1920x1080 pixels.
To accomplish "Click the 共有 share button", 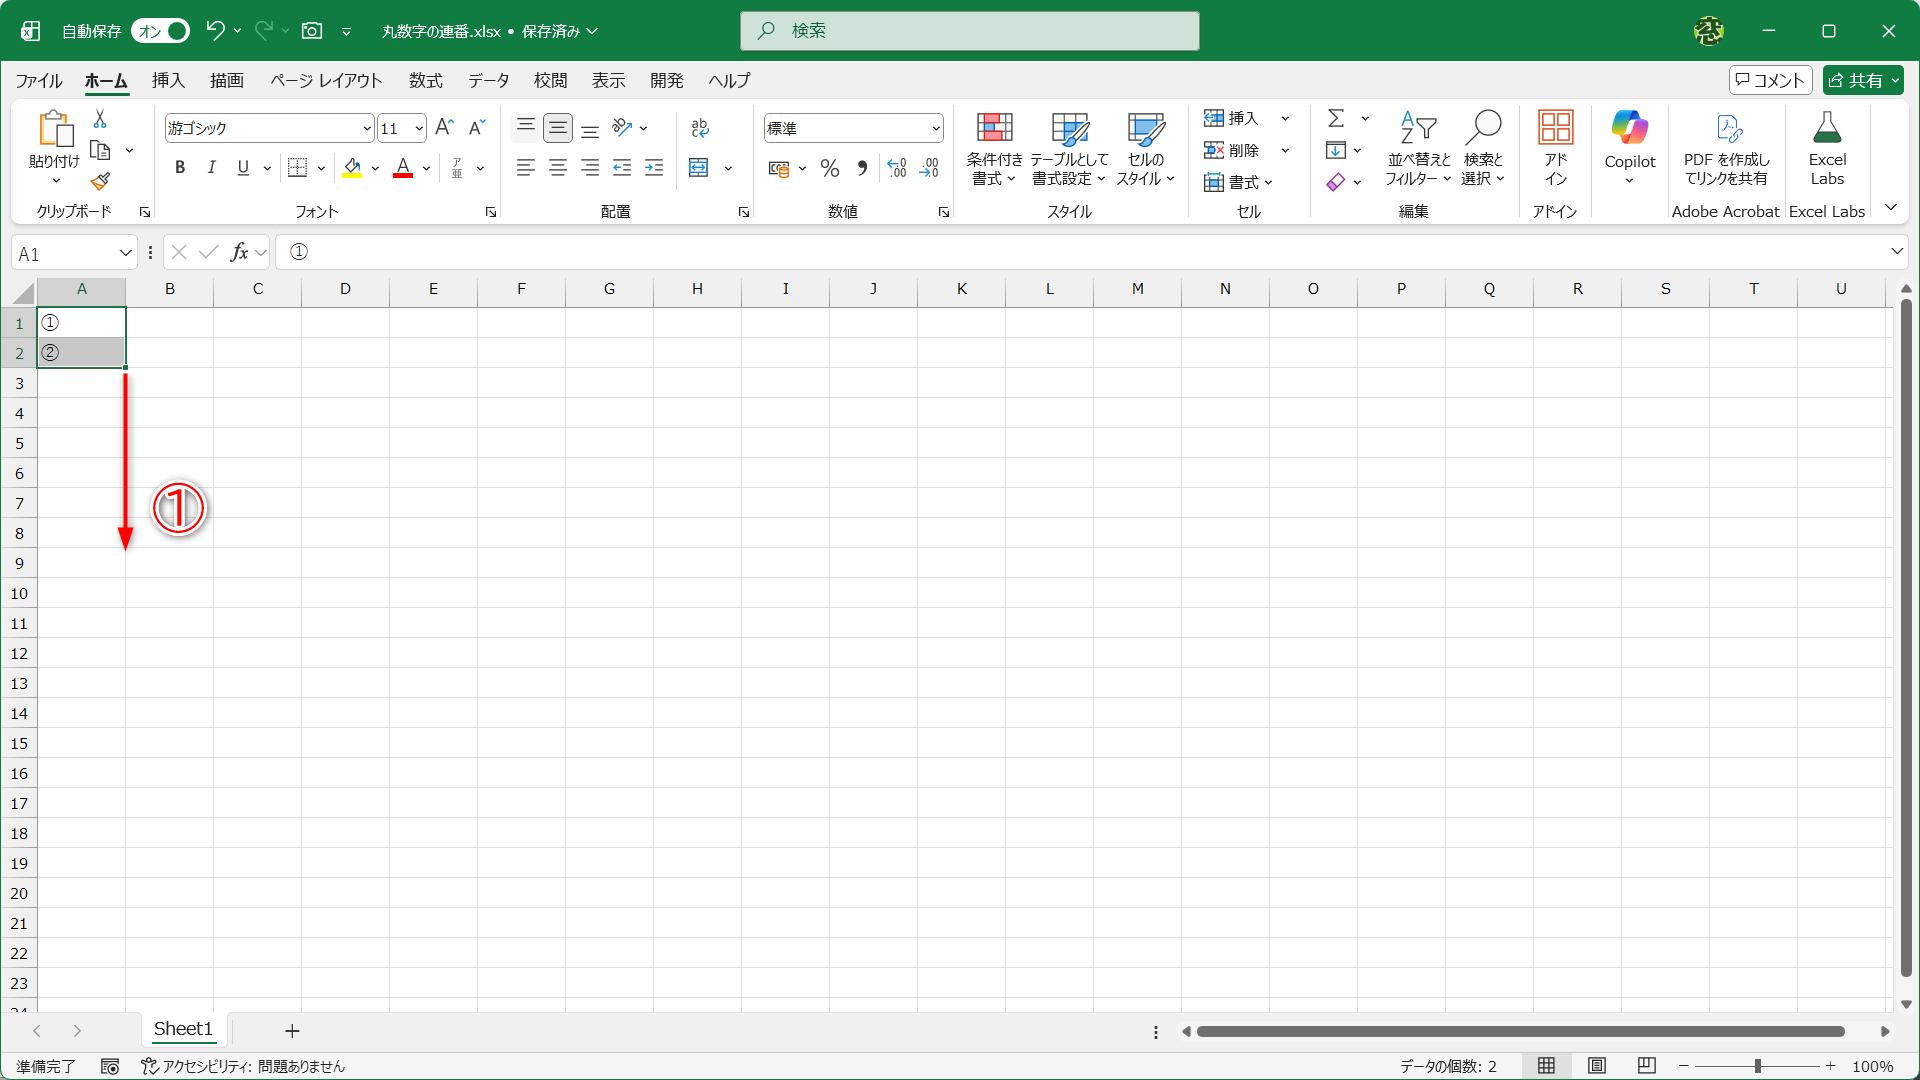I will pos(1862,80).
